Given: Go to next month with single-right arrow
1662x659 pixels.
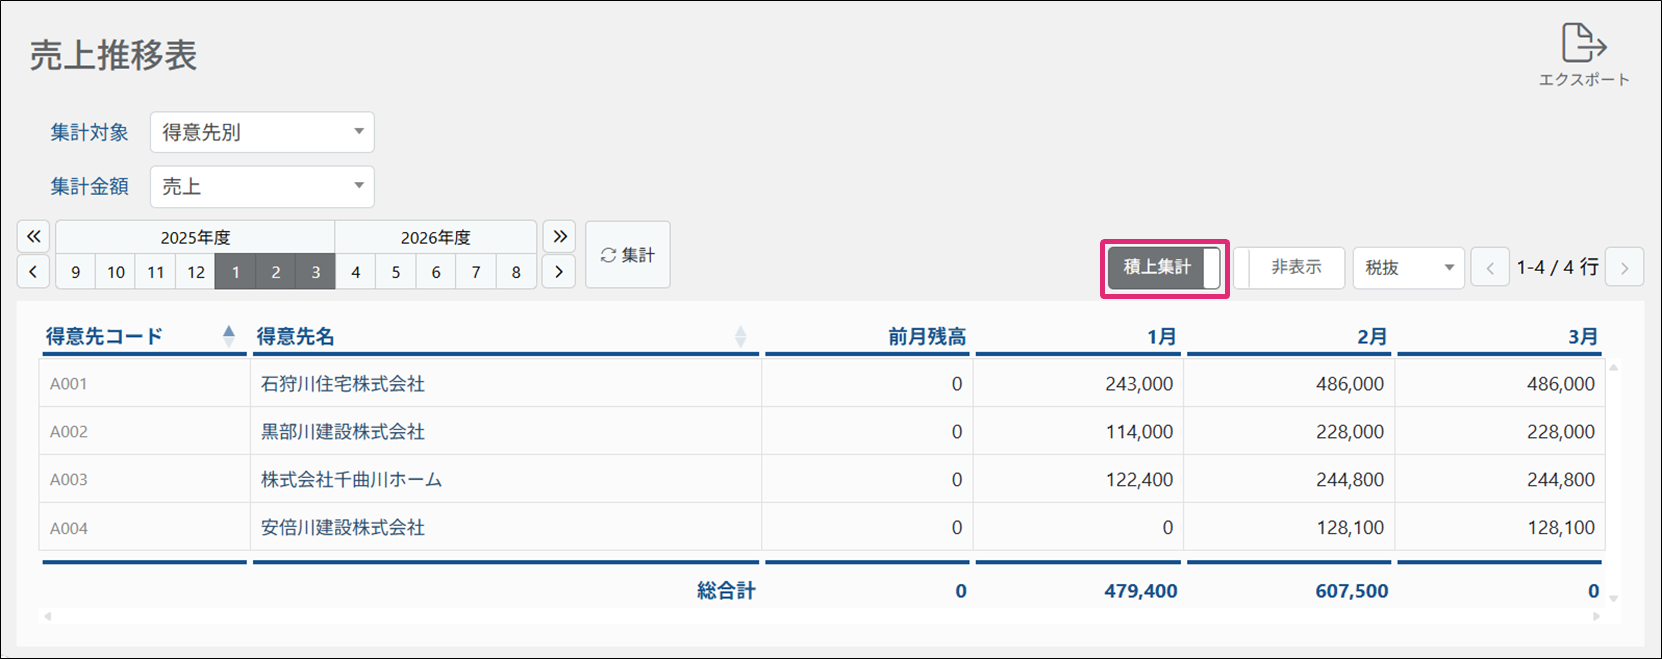Looking at the screenshot, I should pos(559,272).
